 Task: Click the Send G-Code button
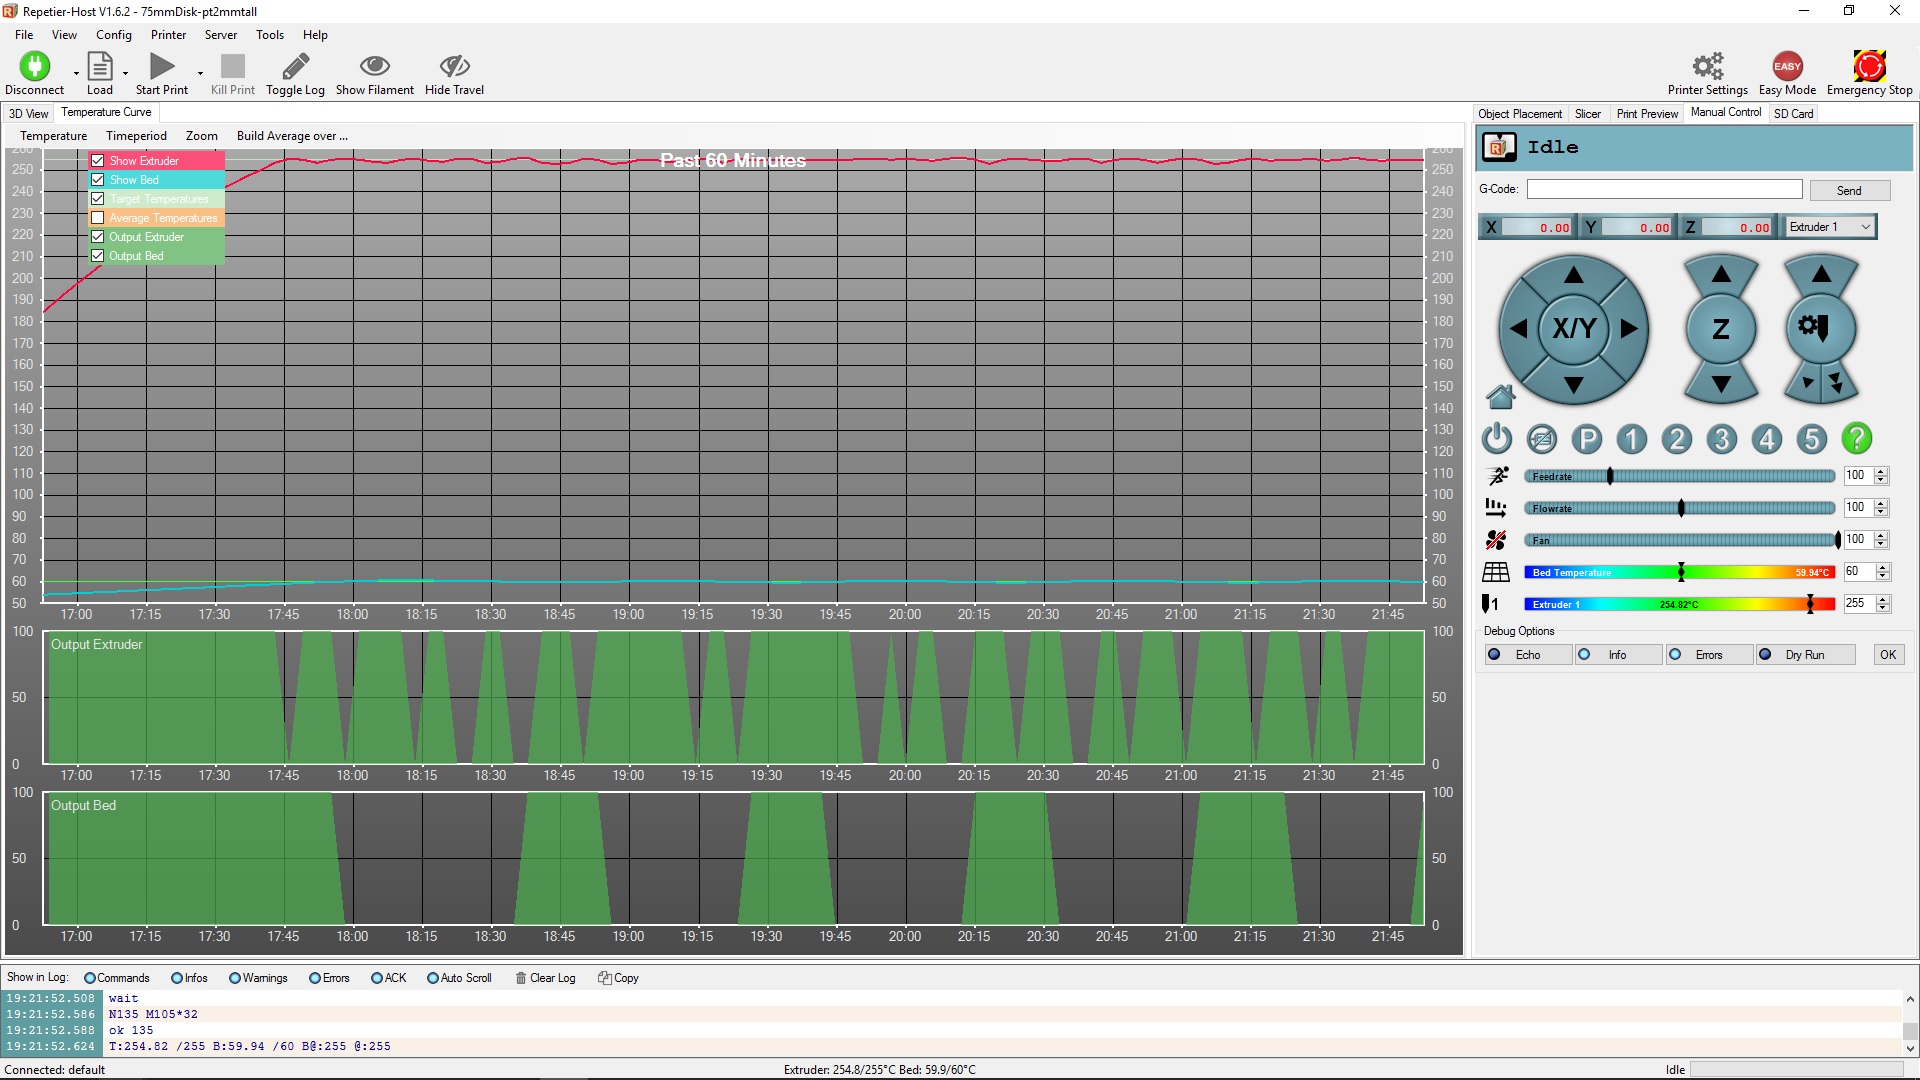1848,191
